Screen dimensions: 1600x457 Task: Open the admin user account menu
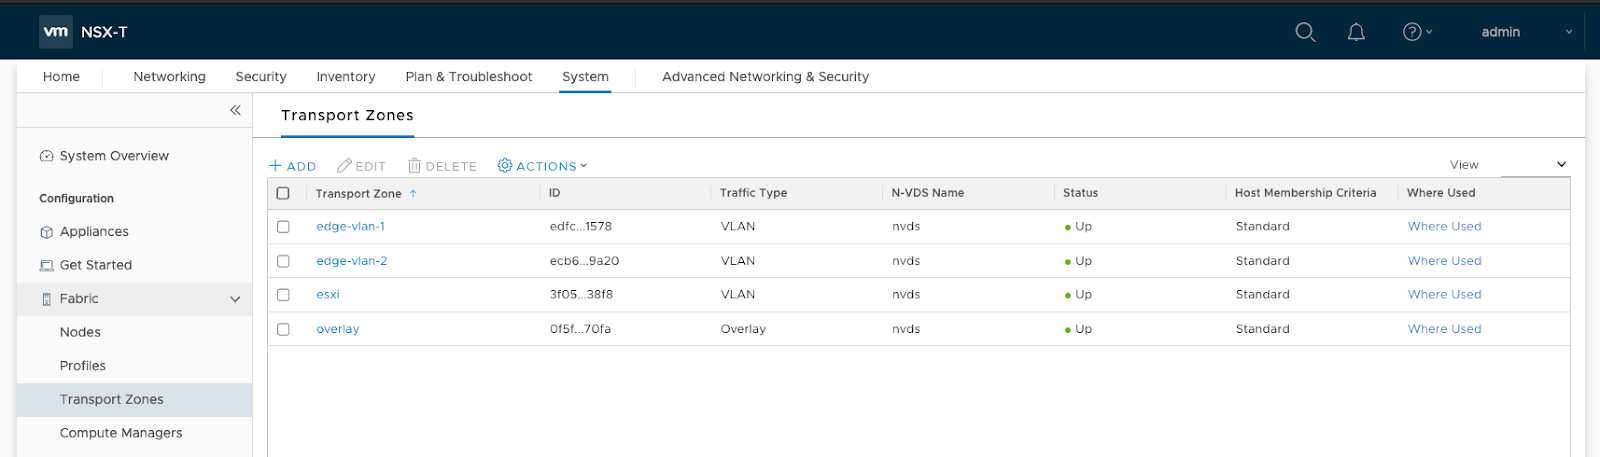point(1525,32)
